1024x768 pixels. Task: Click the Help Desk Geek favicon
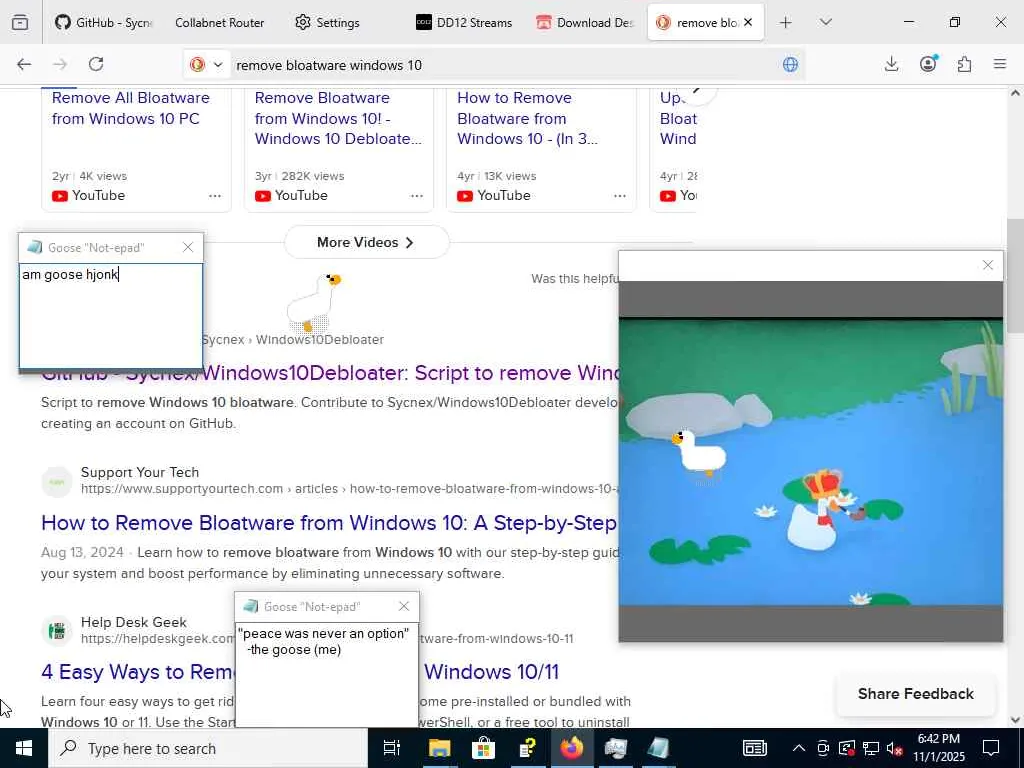pos(57,631)
